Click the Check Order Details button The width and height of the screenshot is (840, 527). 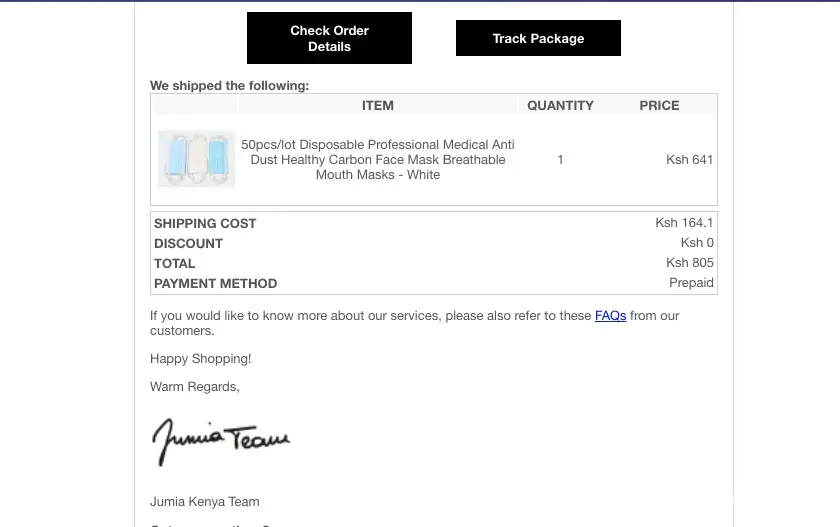pyautogui.click(x=329, y=38)
